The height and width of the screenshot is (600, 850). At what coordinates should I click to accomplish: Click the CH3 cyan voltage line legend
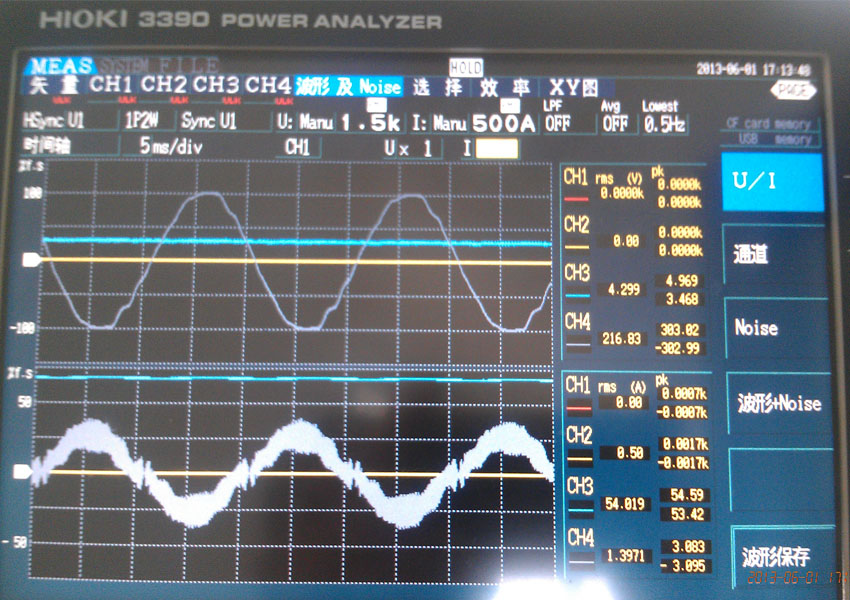coord(577,296)
